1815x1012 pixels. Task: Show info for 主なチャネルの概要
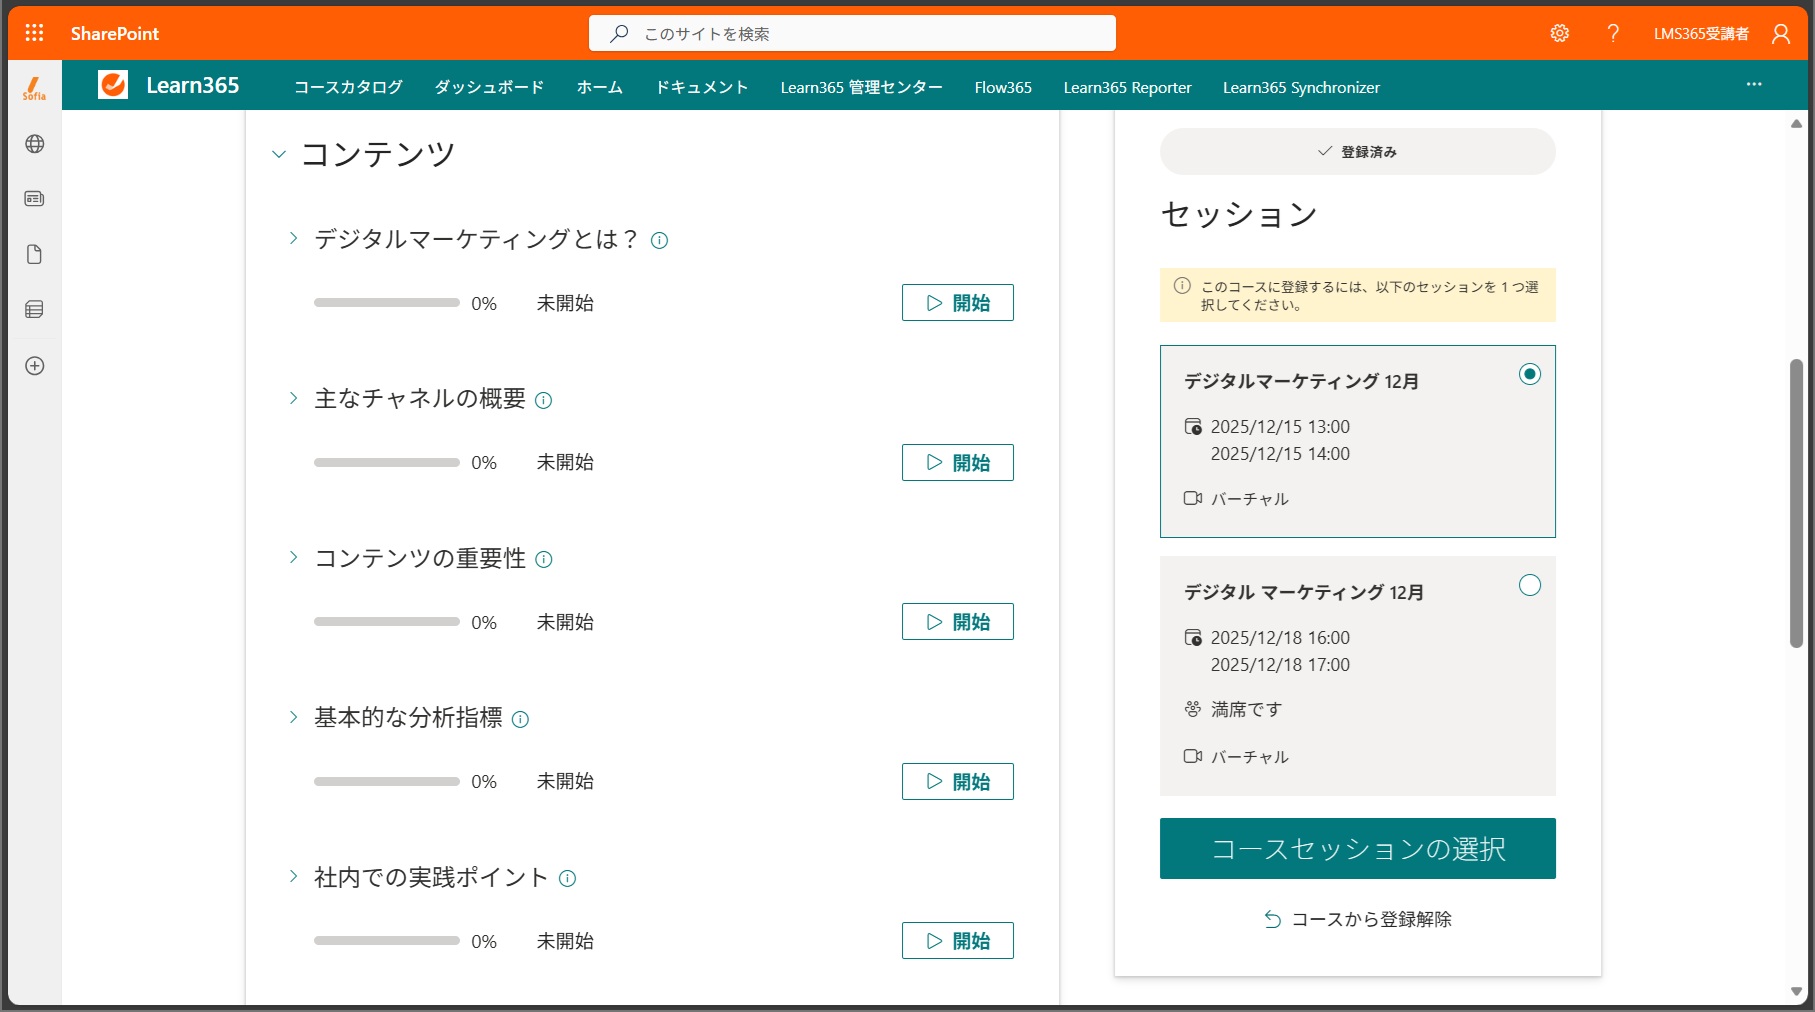pyautogui.click(x=543, y=400)
